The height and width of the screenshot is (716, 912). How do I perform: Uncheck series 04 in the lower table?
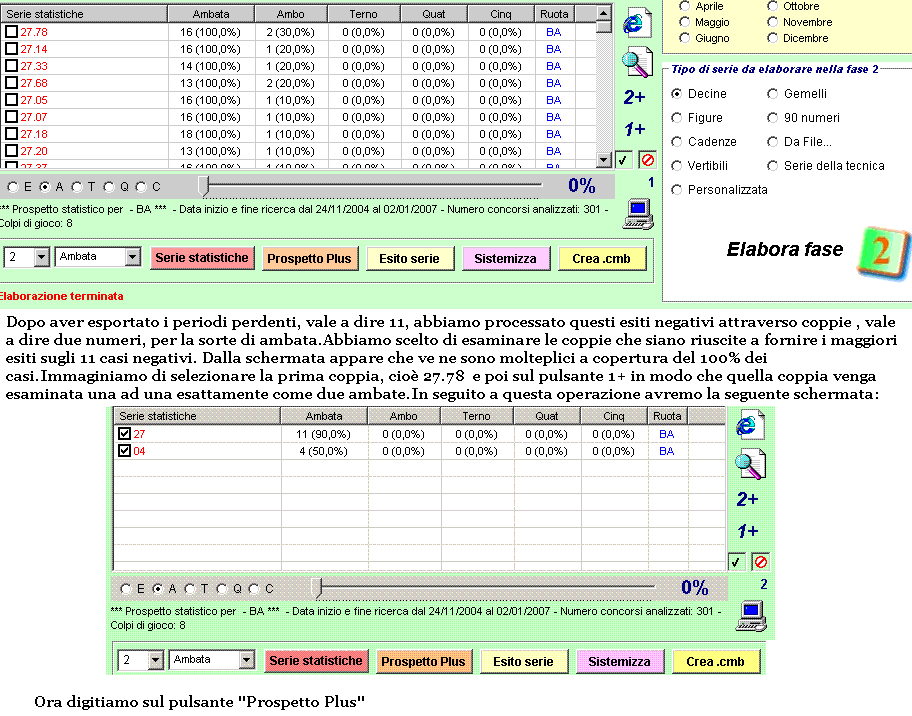pyautogui.click(x=124, y=450)
